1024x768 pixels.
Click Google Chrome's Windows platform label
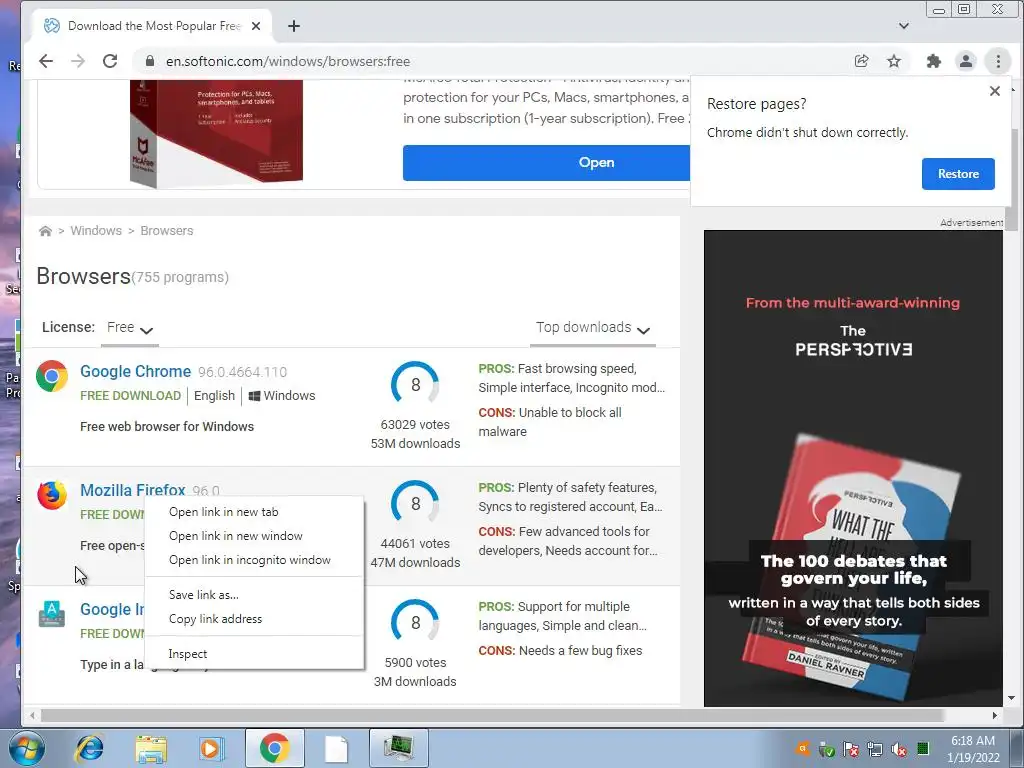281,396
